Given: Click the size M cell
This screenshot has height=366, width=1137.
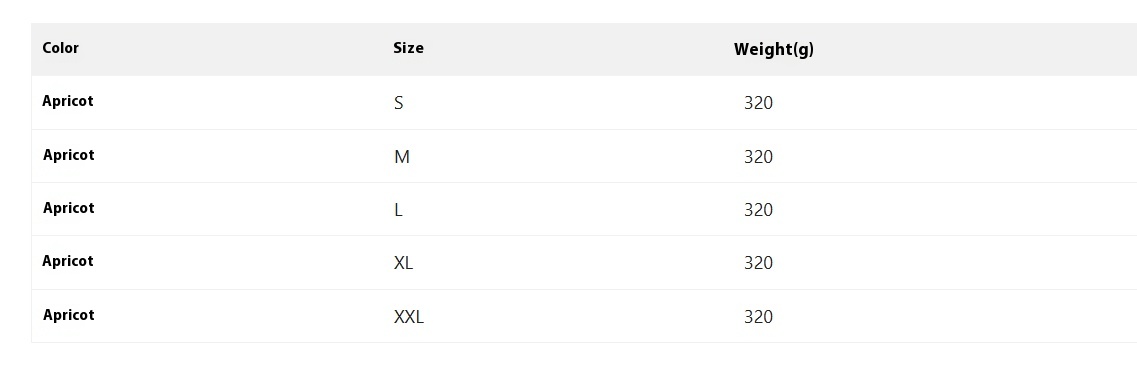Looking at the screenshot, I should pos(402,157).
